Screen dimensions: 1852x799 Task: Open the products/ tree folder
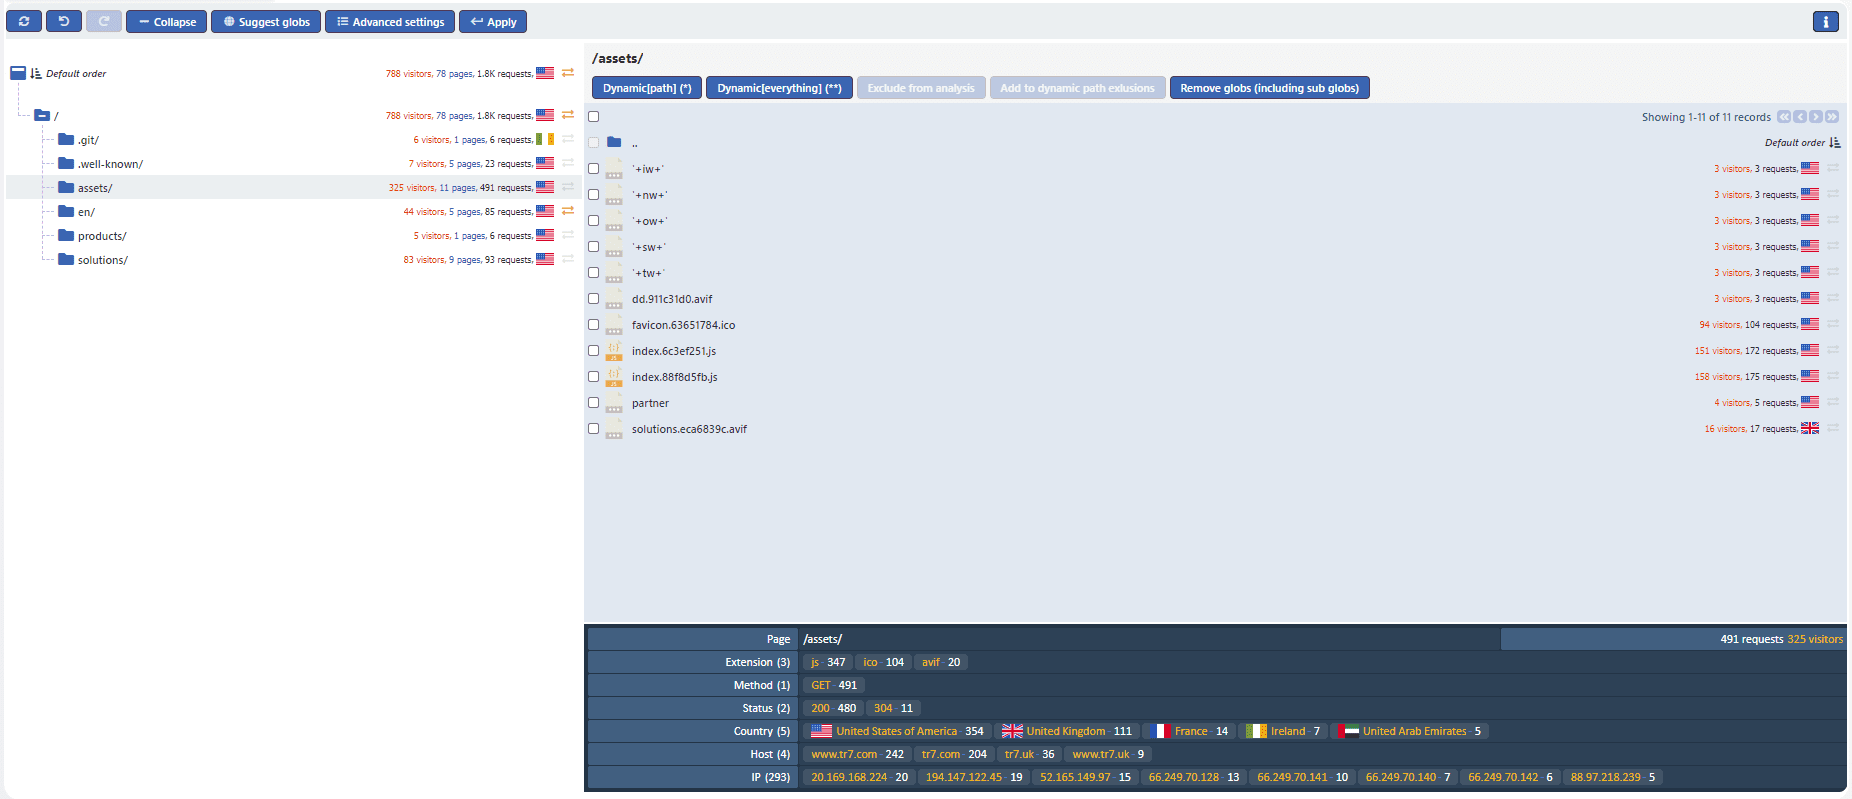point(102,236)
